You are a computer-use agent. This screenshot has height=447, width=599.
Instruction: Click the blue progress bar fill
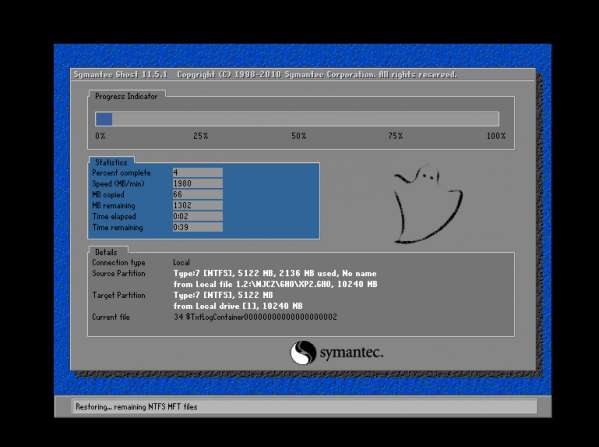click(104, 119)
